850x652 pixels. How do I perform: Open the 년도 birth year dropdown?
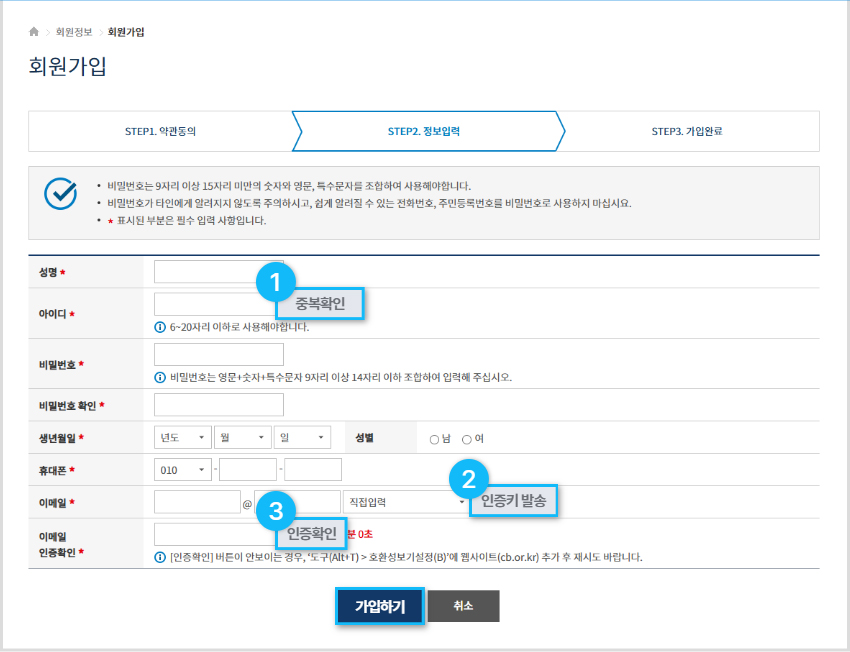click(x=181, y=437)
